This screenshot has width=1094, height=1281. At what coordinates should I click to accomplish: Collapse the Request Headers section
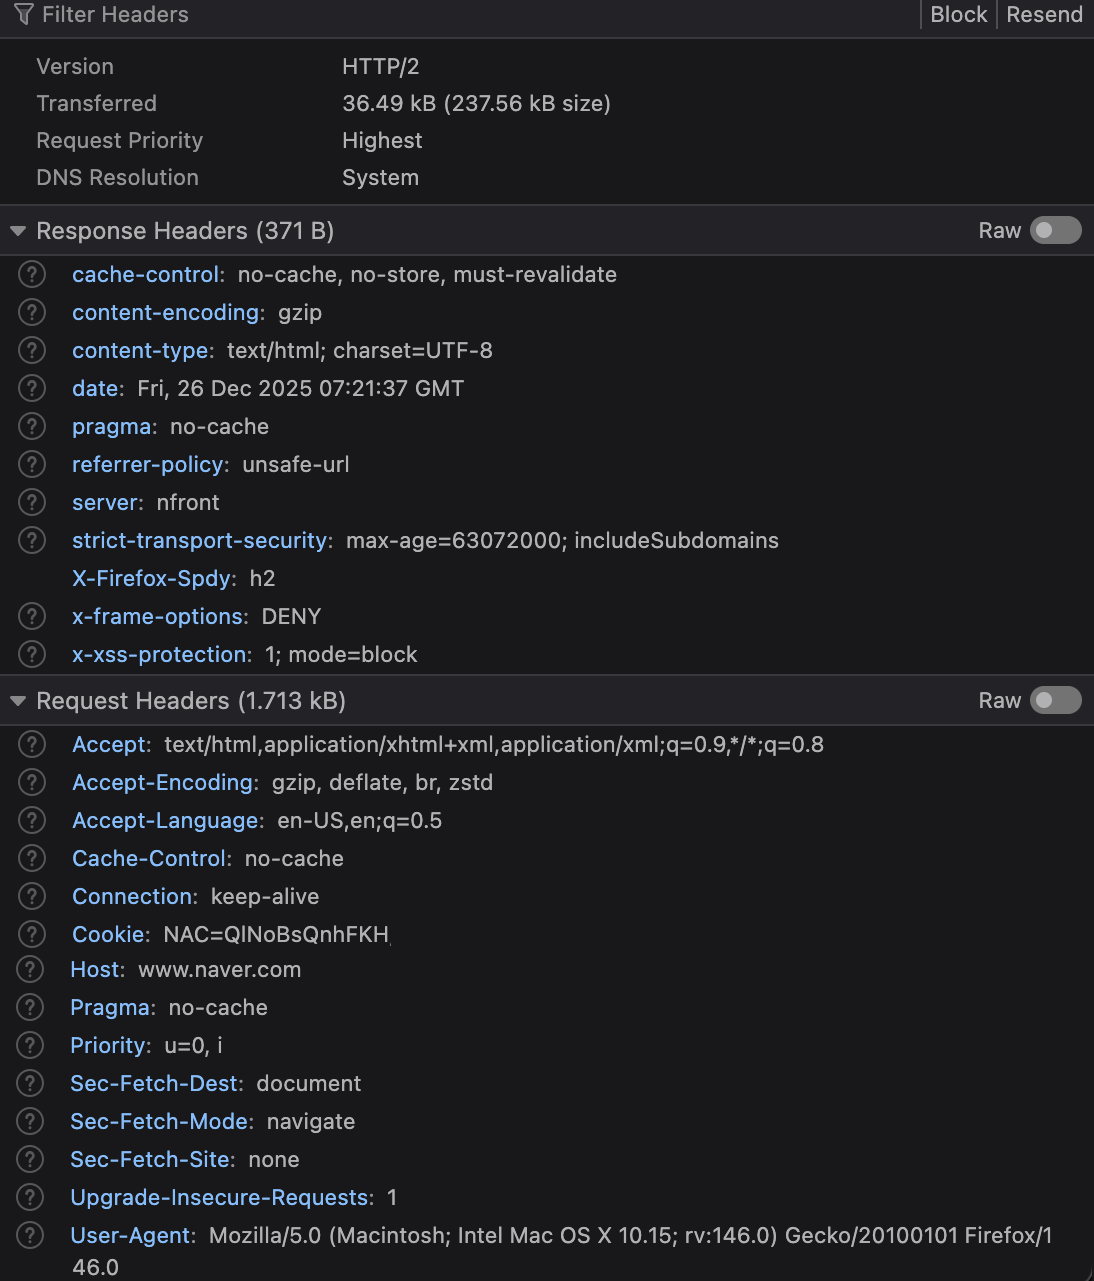click(18, 701)
